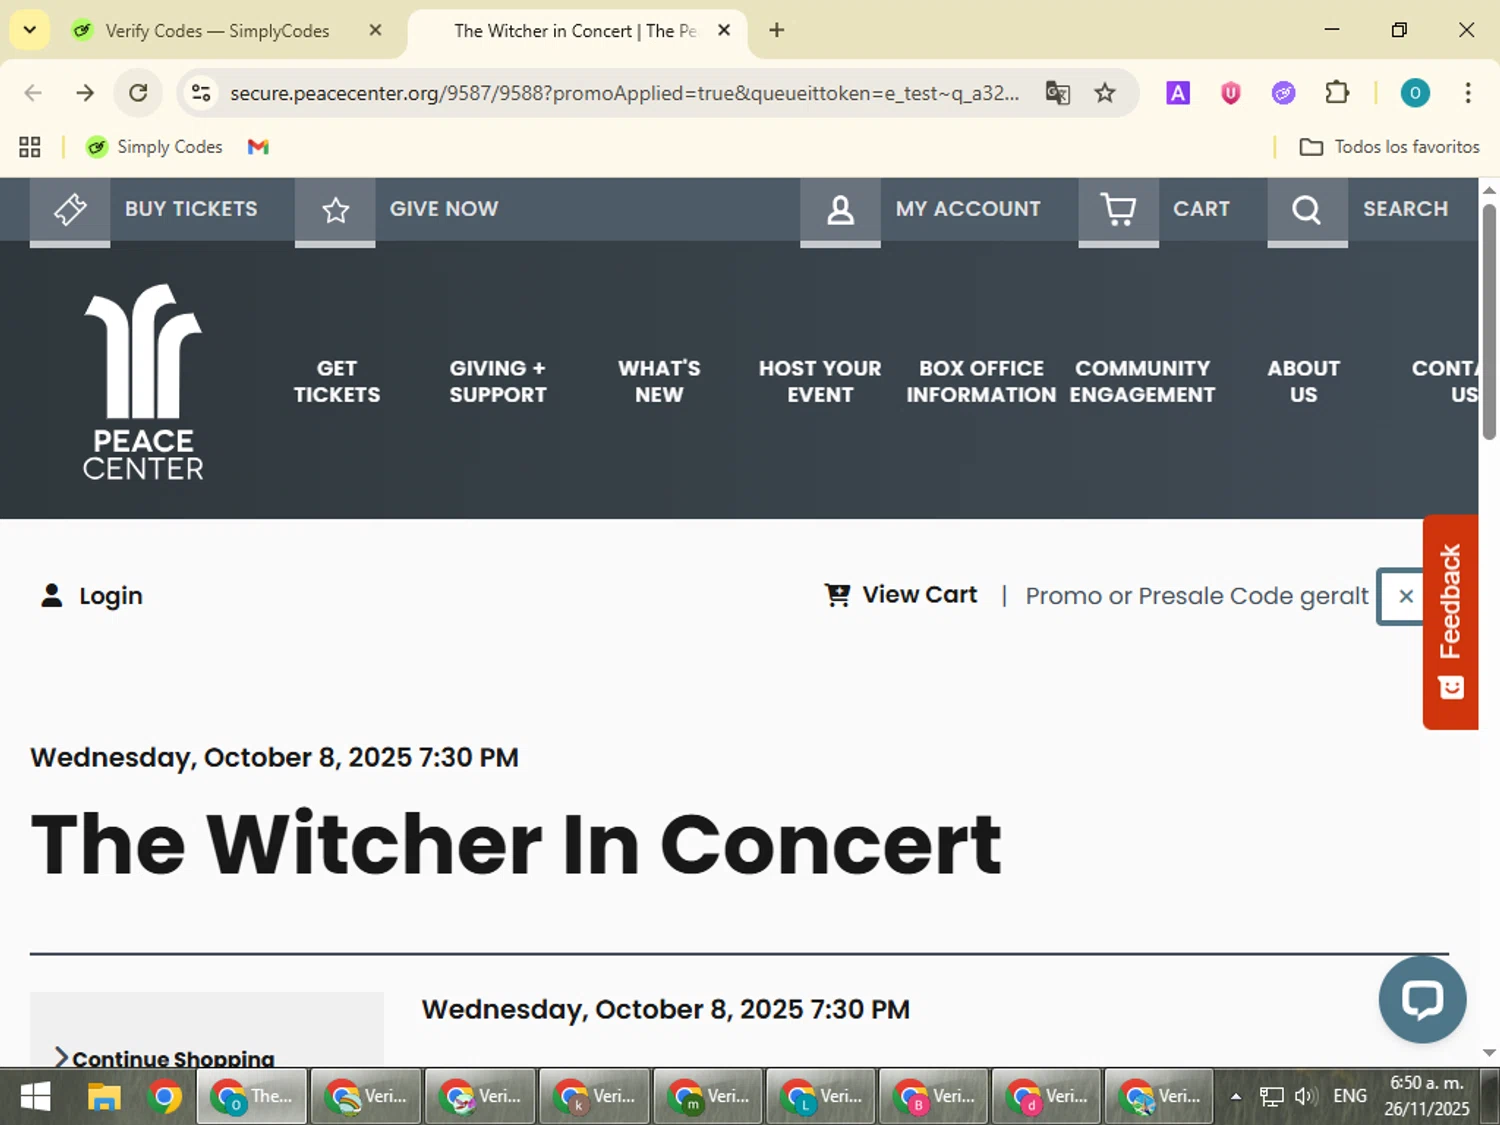
Task: Click Continue Shopping link
Action: [x=165, y=1057]
